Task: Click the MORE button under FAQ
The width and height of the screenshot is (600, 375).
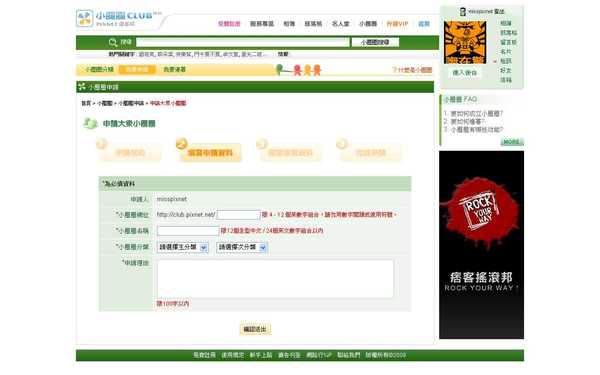Action: tap(512, 142)
